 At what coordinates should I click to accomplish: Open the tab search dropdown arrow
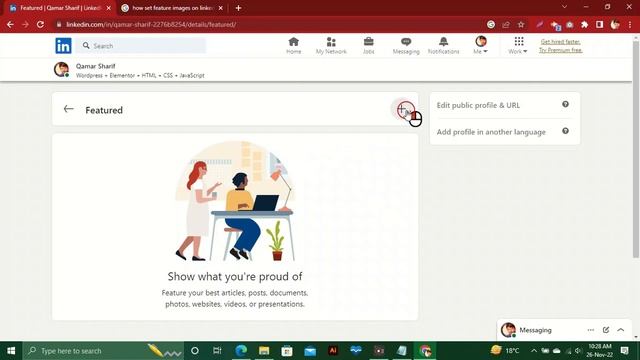click(x=564, y=7)
